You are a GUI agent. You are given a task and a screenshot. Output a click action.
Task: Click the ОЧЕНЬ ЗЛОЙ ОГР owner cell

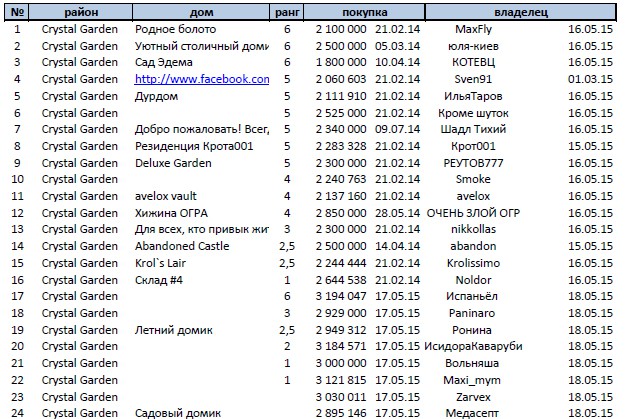coord(473,213)
